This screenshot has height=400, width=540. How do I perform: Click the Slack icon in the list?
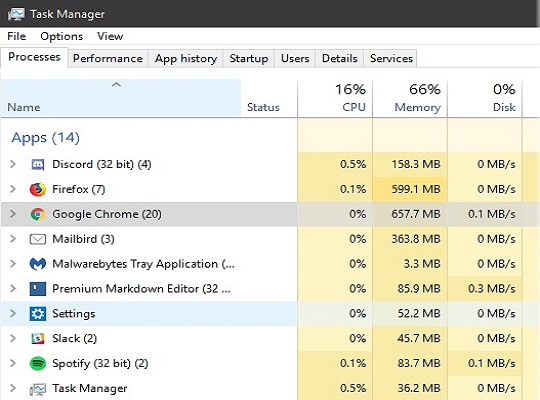pyautogui.click(x=38, y=339)
